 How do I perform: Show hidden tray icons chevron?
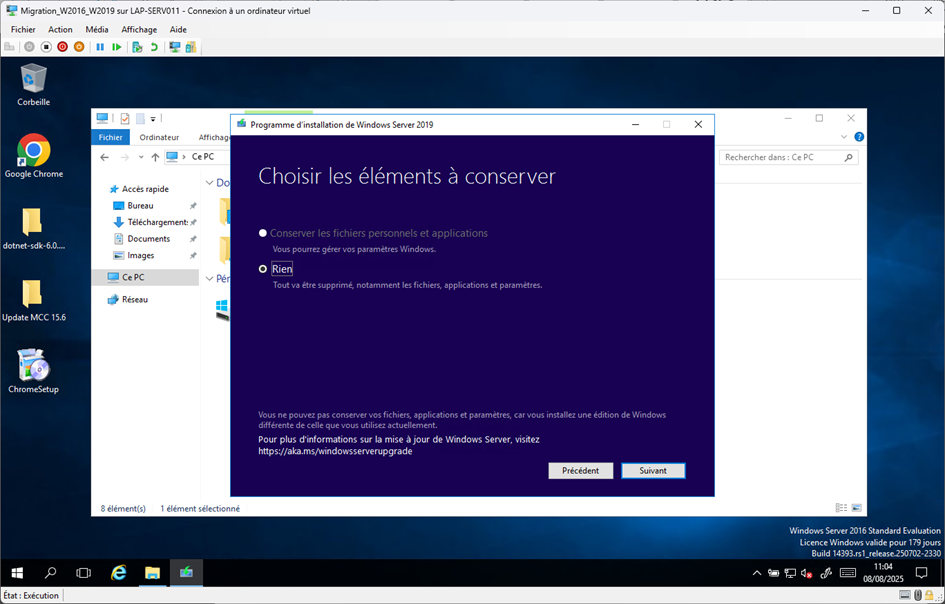coord(757,573)
